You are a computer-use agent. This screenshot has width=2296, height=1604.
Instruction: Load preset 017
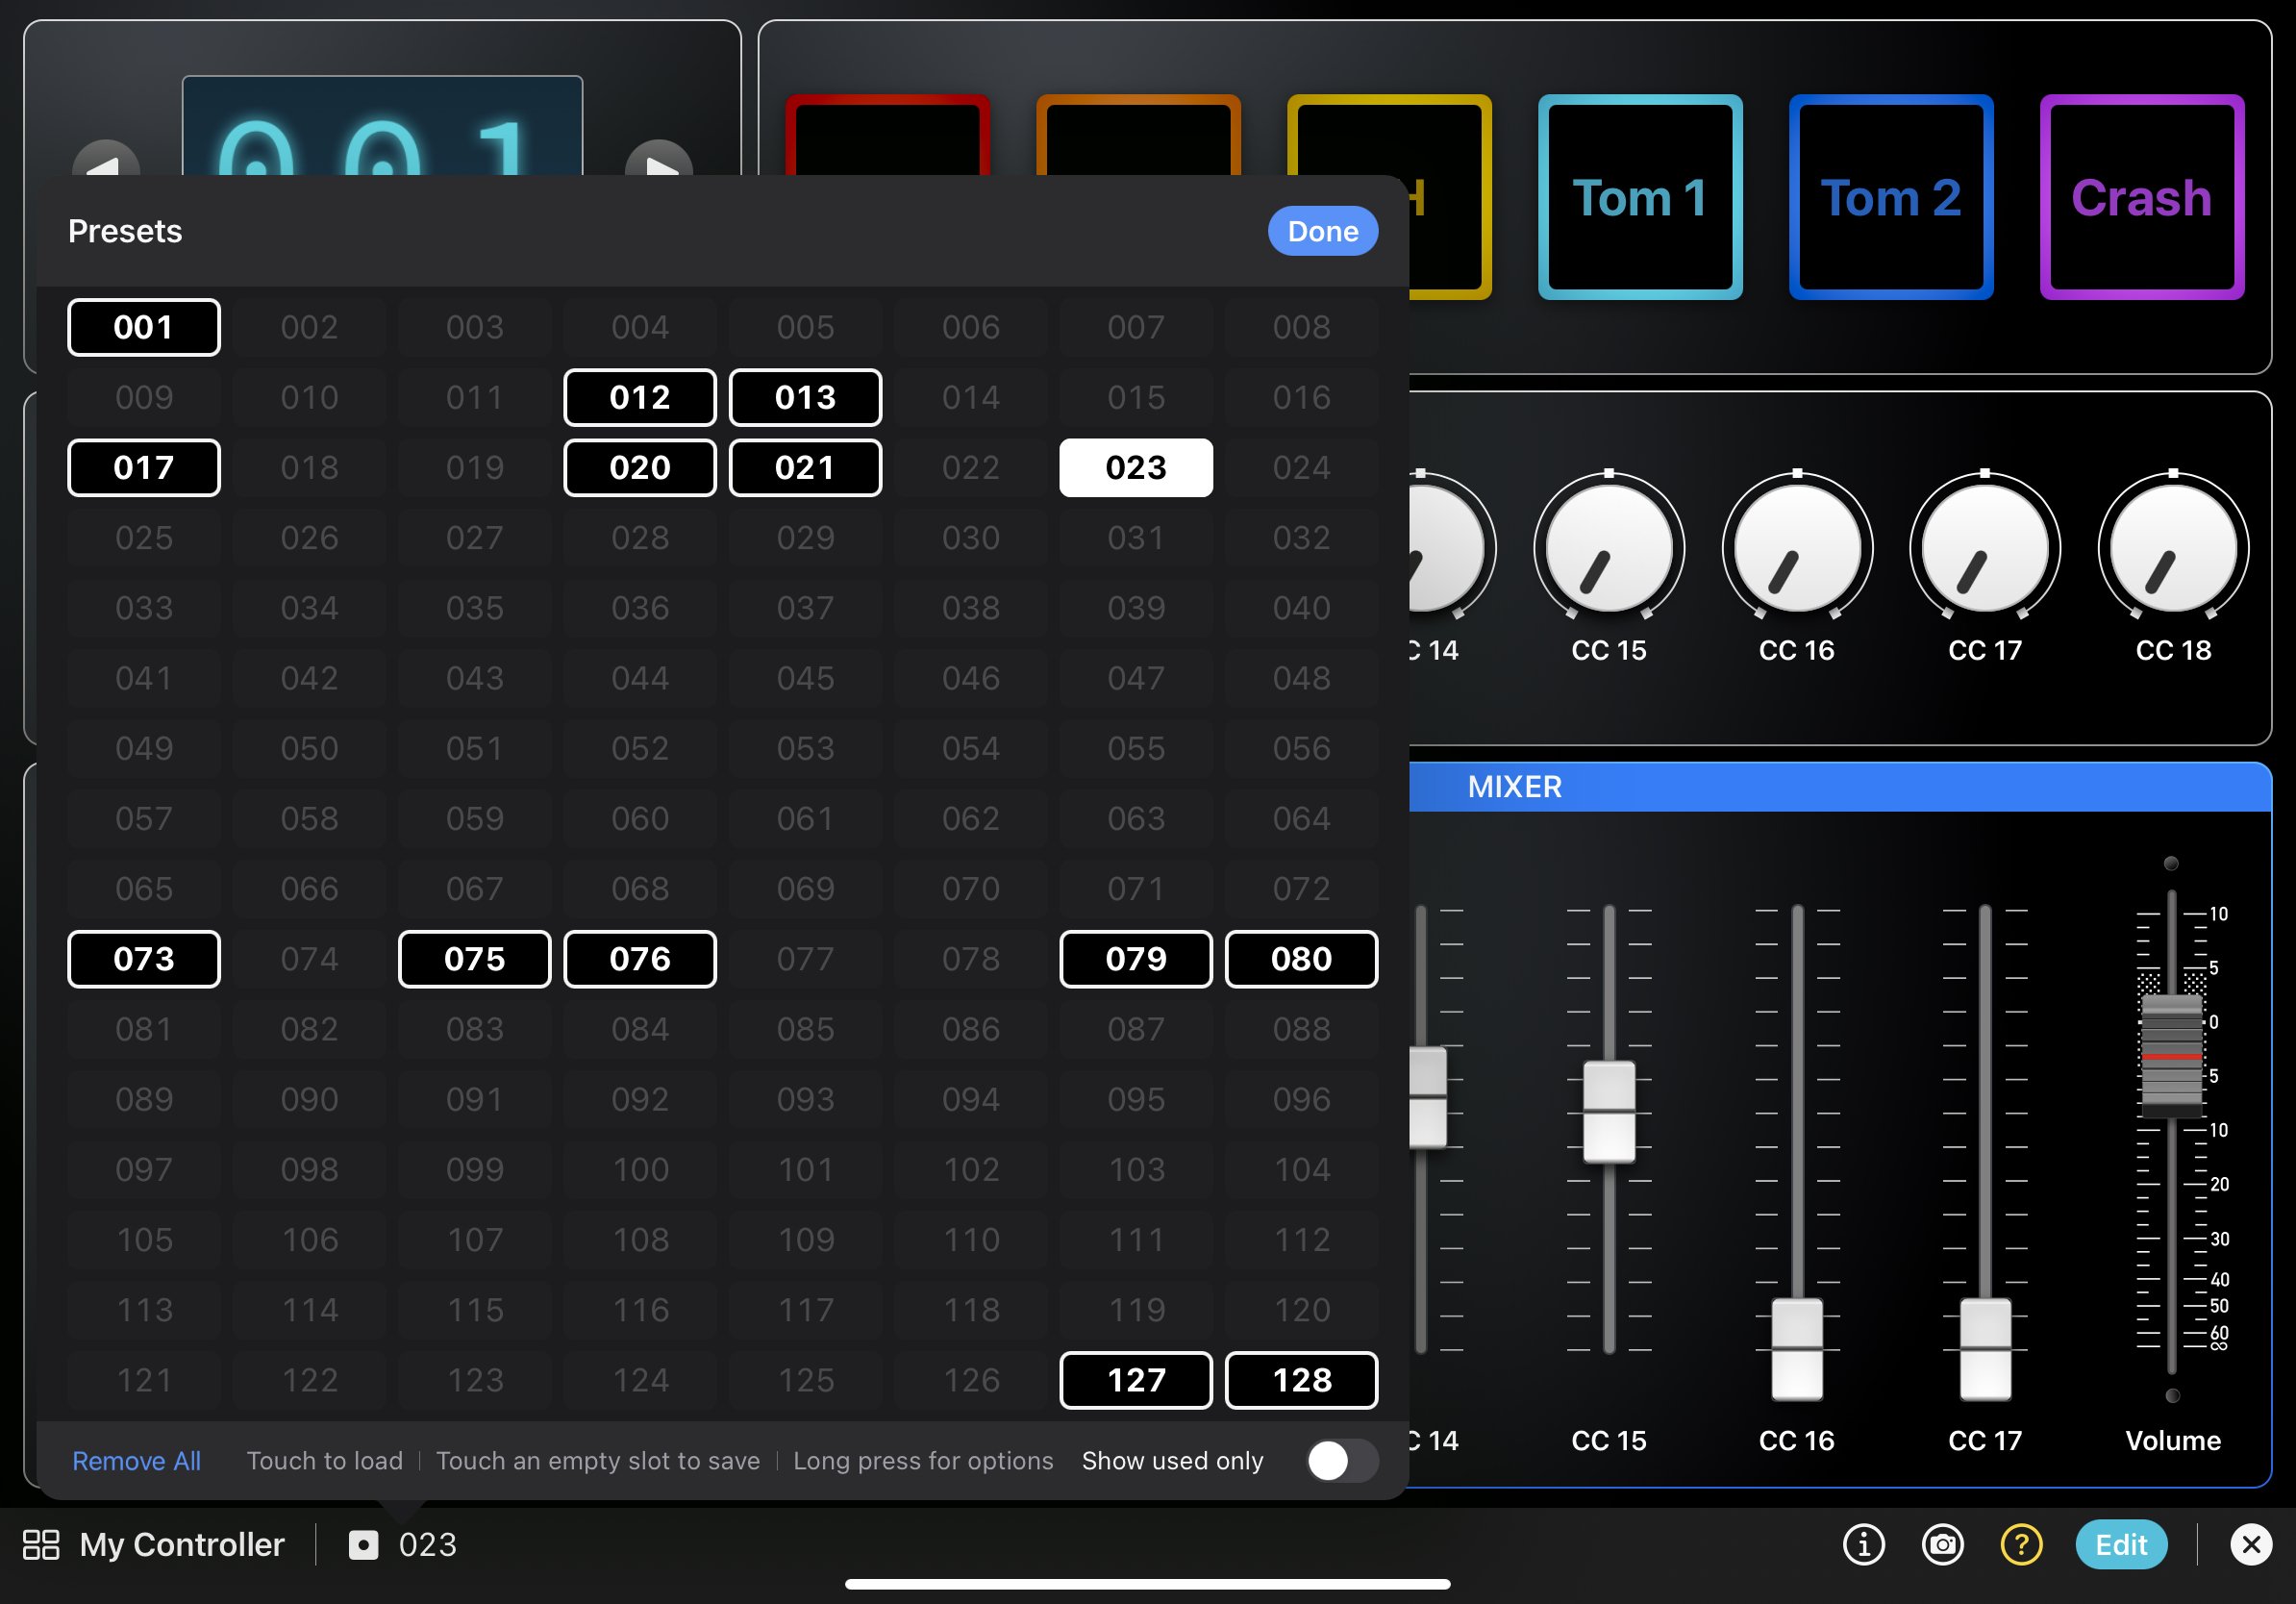click(144, 467)
